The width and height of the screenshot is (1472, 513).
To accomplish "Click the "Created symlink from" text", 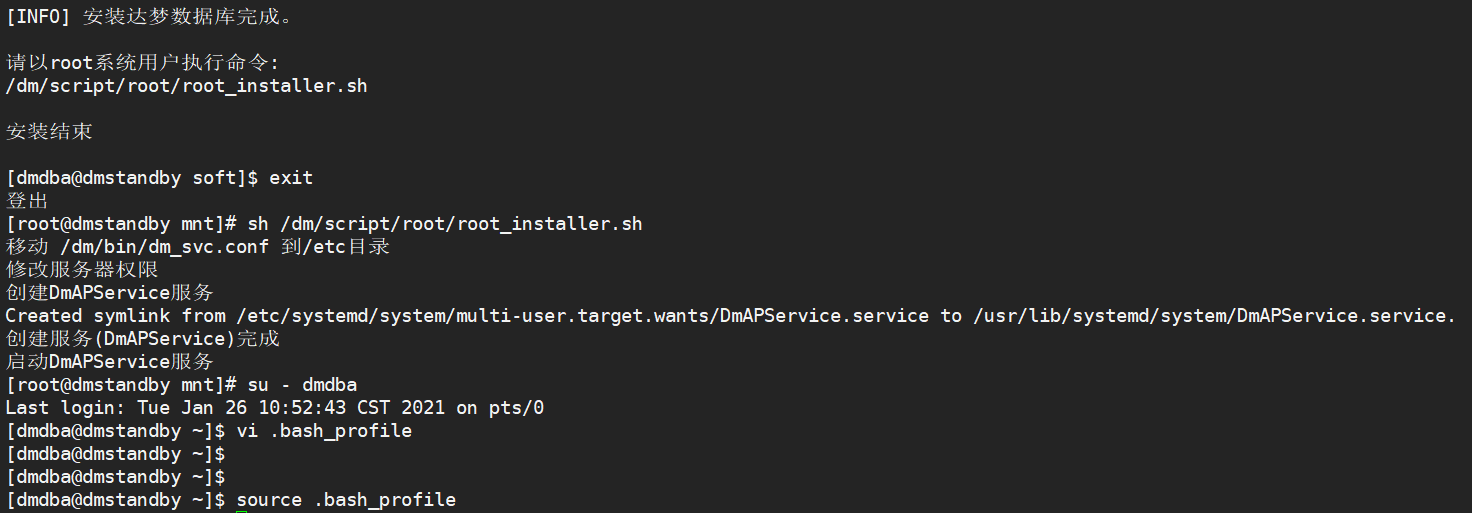I will [115, 316].
